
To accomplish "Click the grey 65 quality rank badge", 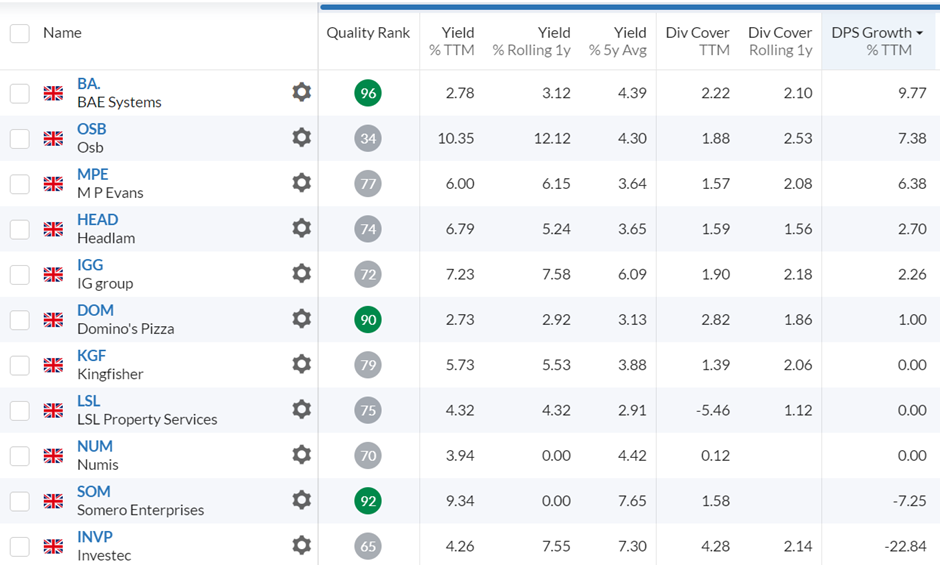I will click(368, 546).
